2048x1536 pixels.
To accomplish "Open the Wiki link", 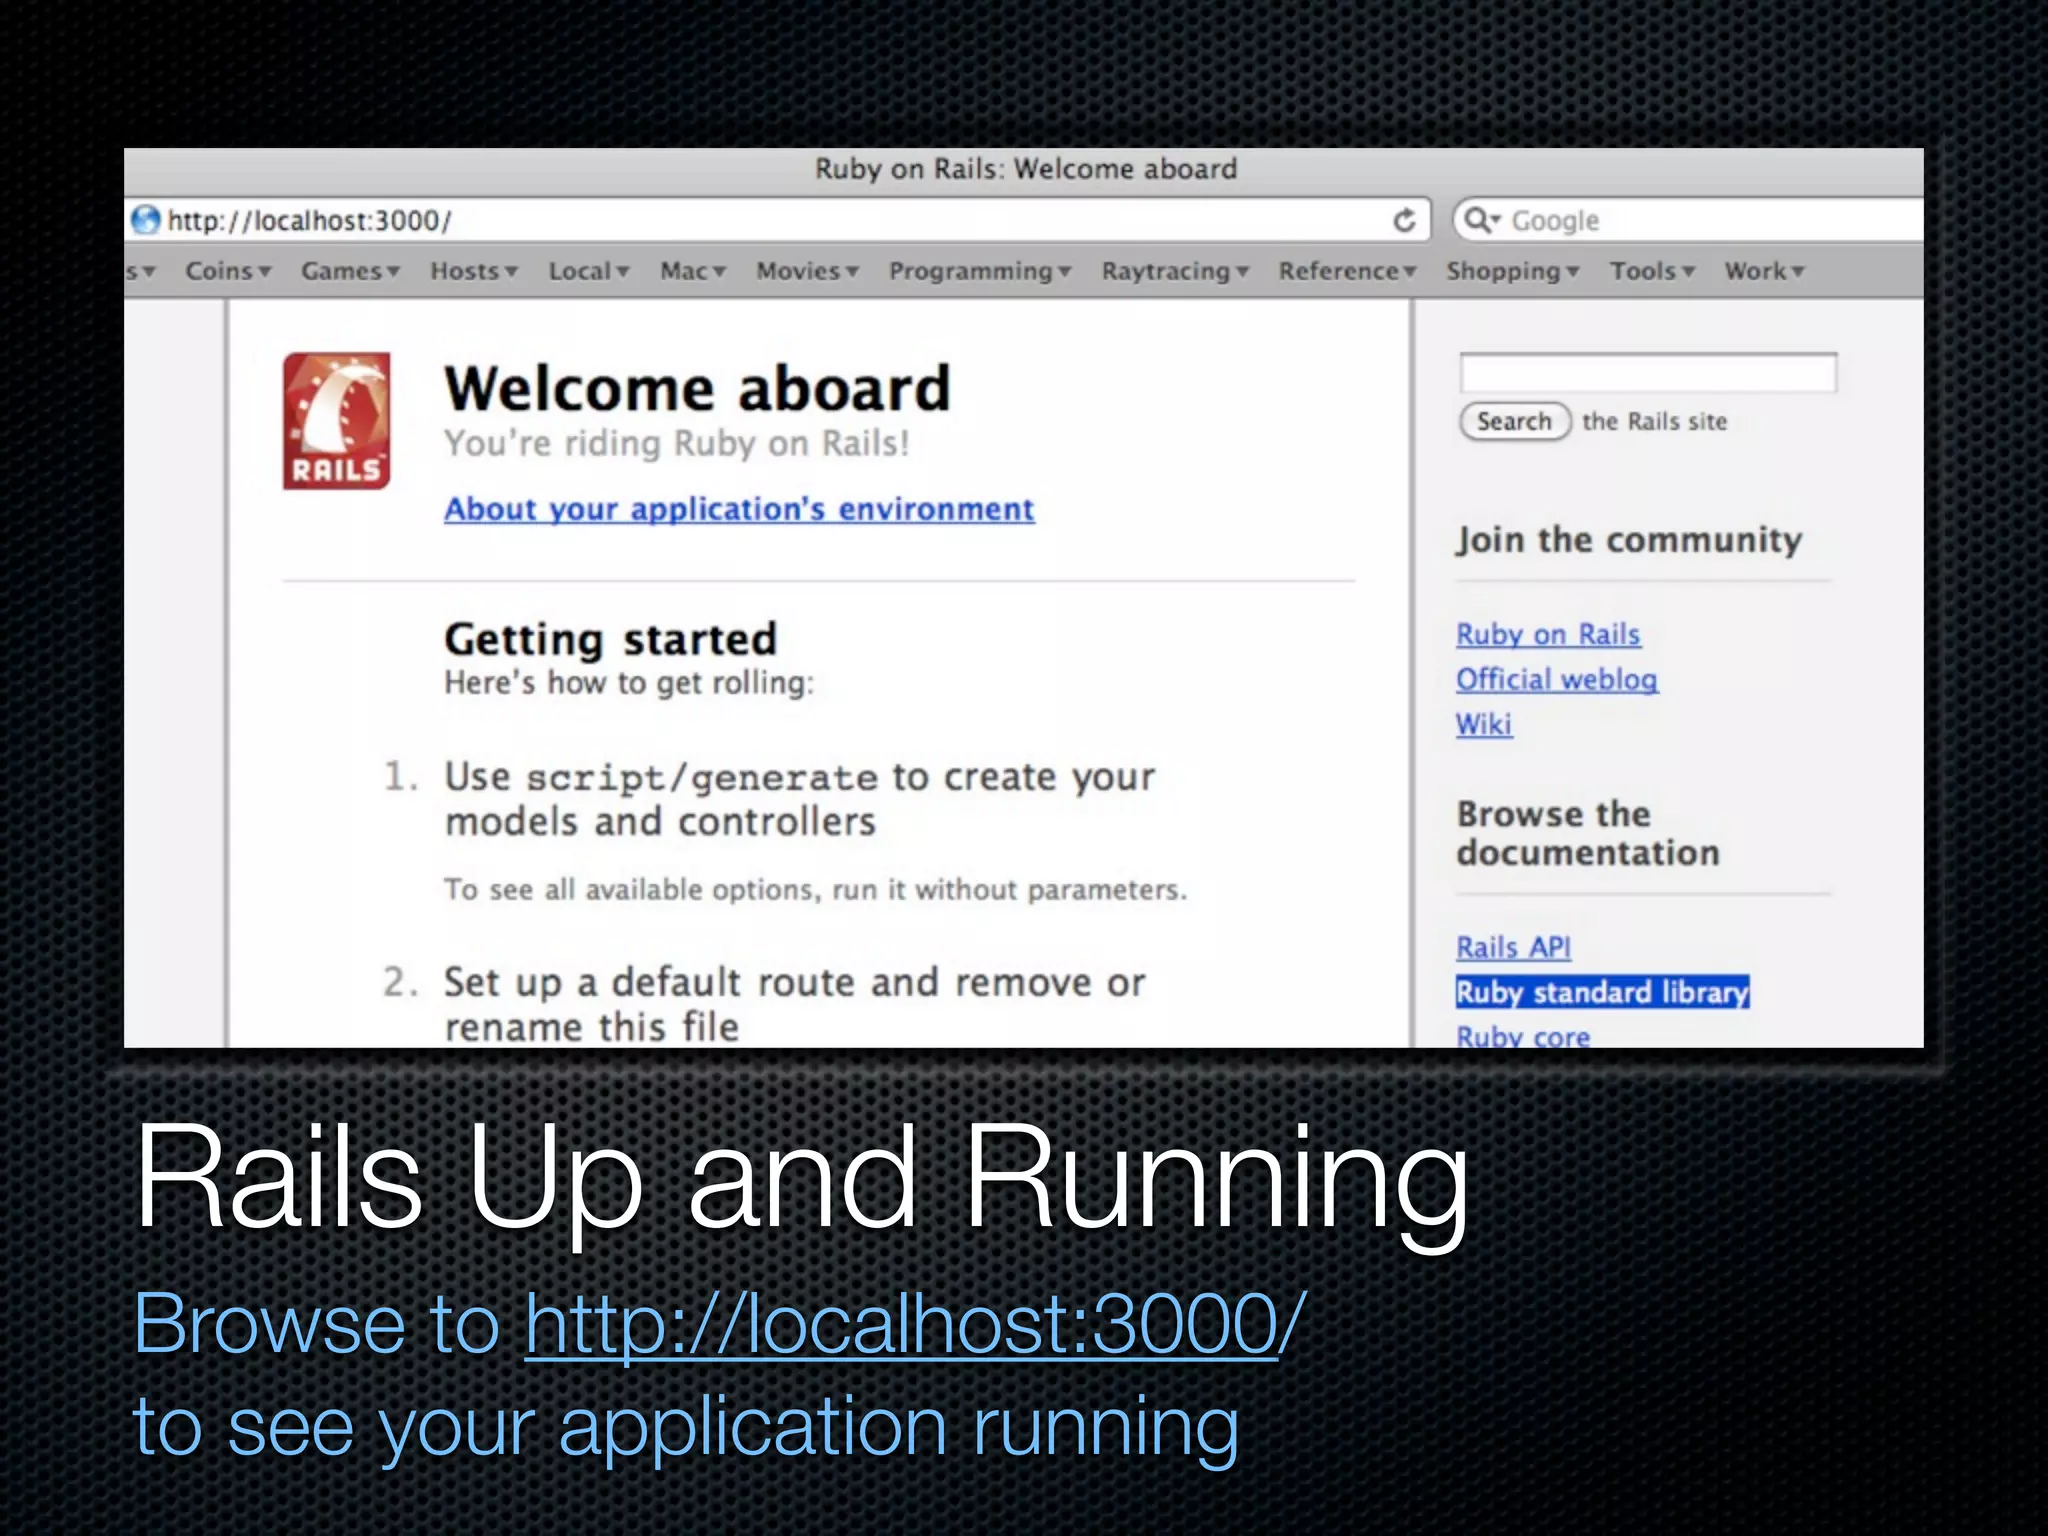I will point(1484,724).
